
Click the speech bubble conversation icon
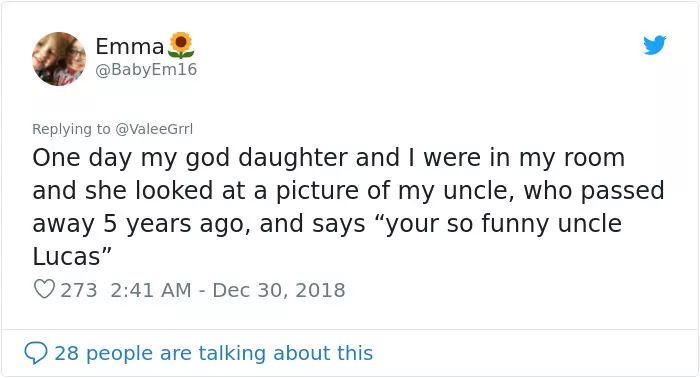tap(36, 353)
